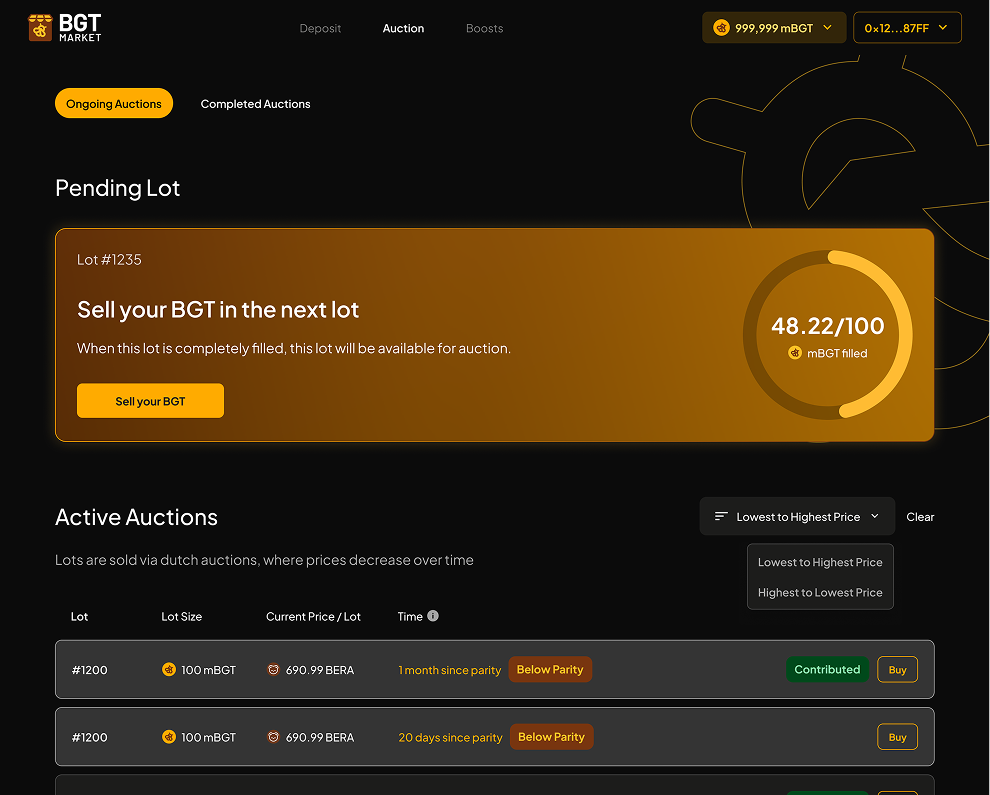The height and width of the screenshot is (795, 990).
Task: Click the BGT Market logo icon
Action: click(40, 28)
